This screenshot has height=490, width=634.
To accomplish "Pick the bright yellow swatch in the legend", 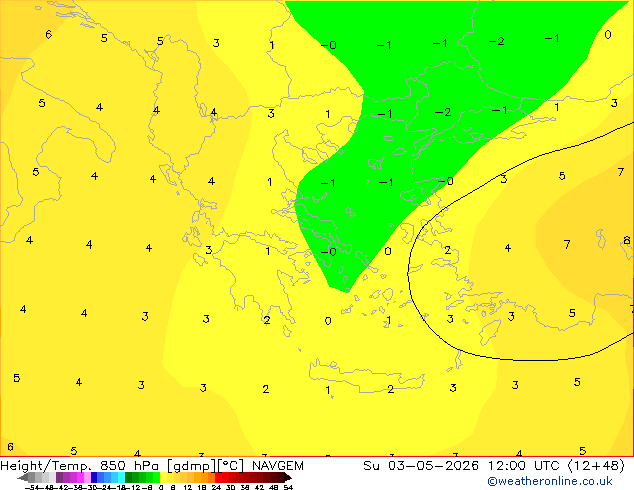I will 163,477.
